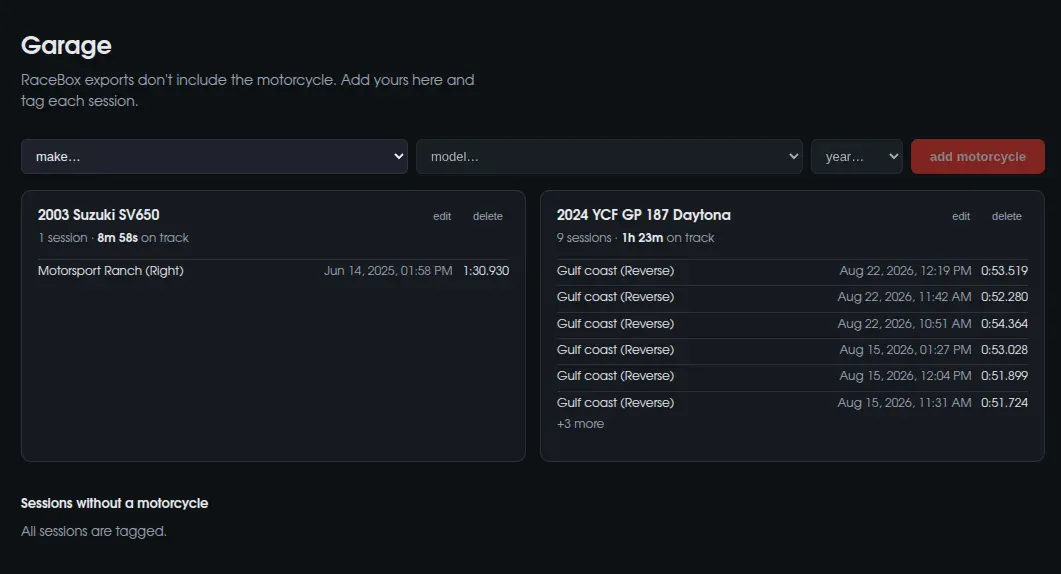Image resolution: width=1061 pixels, height=574 pixels.
Task: Open the Motorsport Ranch (Right) session
Action: click(273, 271)
